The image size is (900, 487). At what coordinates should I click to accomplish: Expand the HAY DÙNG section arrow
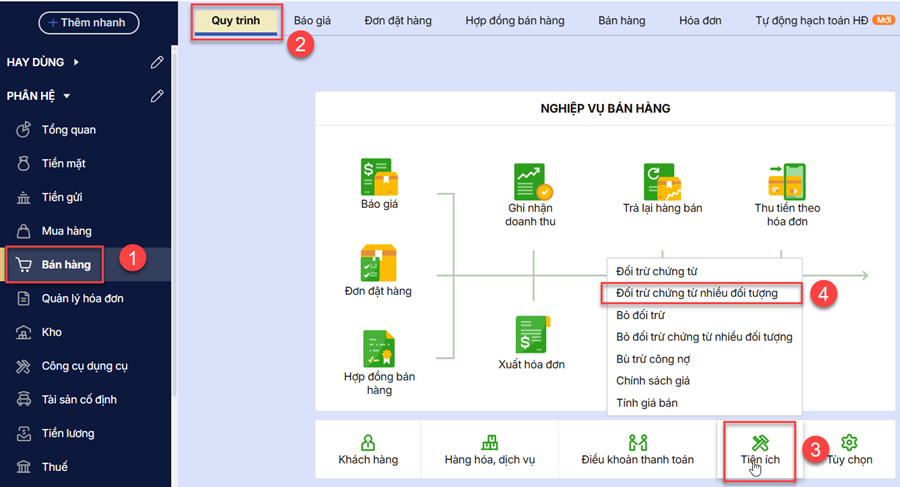tap(75, 62)
